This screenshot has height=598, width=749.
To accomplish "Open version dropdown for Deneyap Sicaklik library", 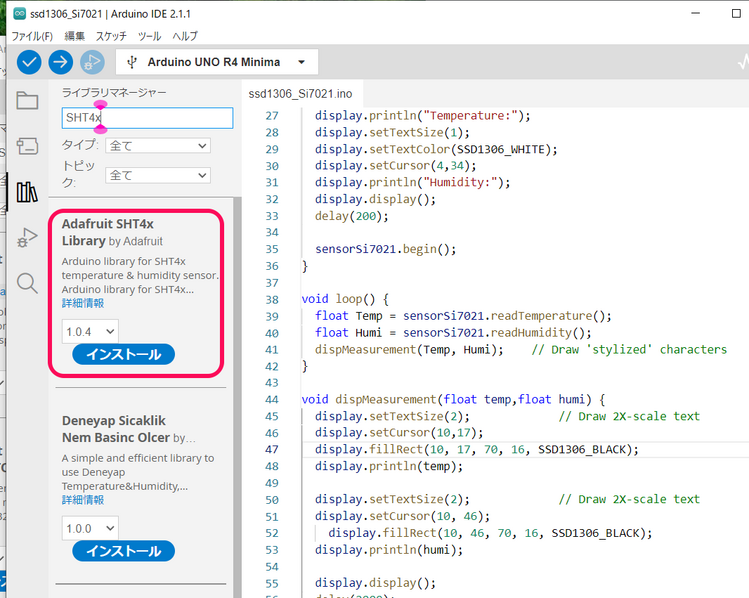I will point(90,527).
